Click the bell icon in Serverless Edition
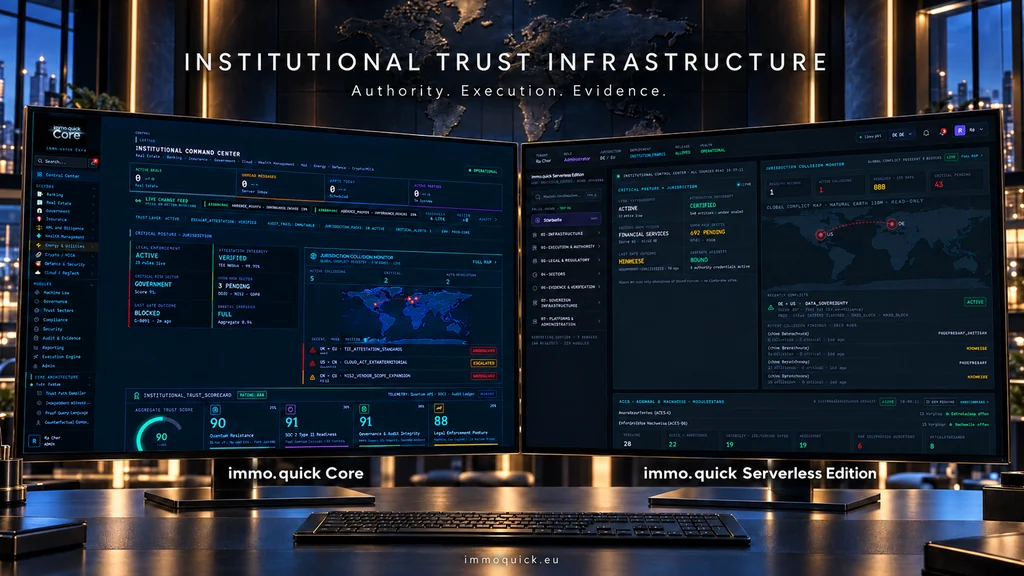 (926, 133)
